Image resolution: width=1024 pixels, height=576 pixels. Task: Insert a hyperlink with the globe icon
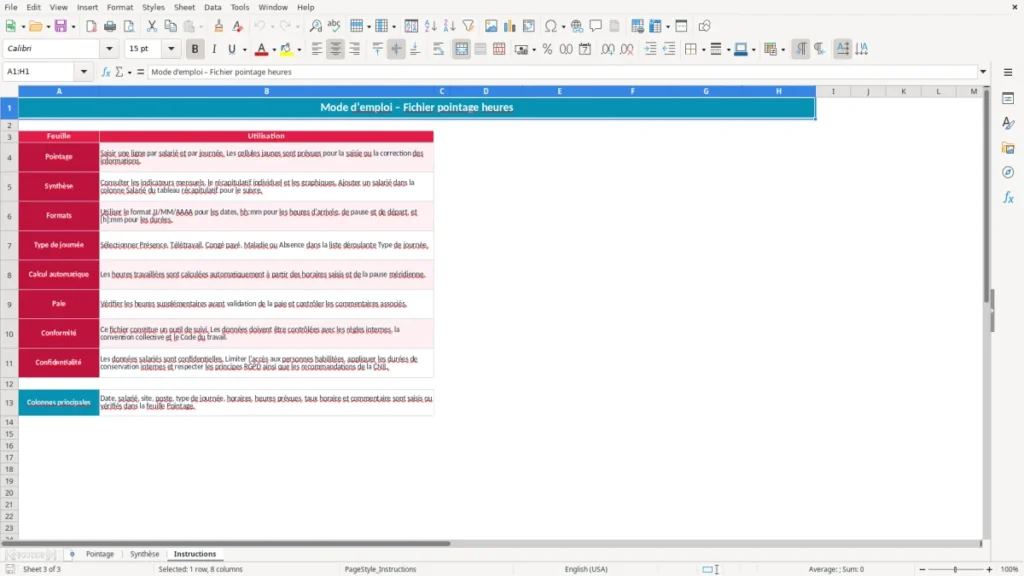pos(577,26)
